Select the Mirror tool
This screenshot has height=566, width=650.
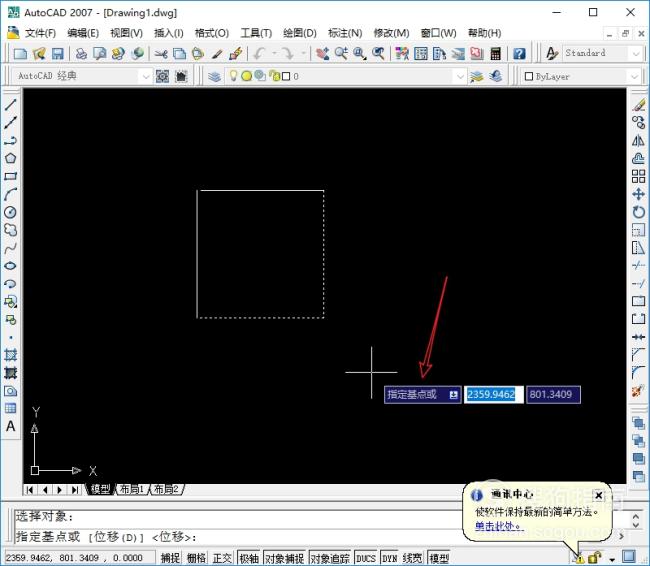pos(638,141)
